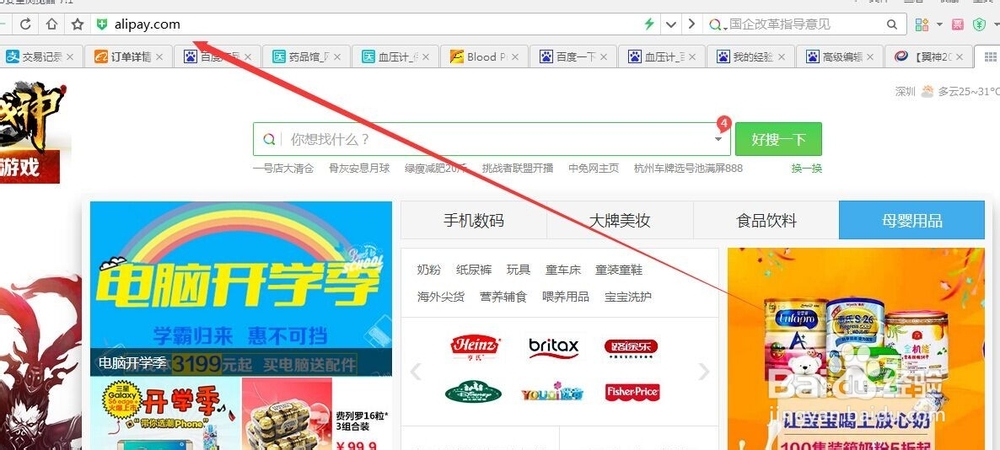1000x450 pixels.
Task: Reload the page with the refresh icon
Action: coord(26,25)
